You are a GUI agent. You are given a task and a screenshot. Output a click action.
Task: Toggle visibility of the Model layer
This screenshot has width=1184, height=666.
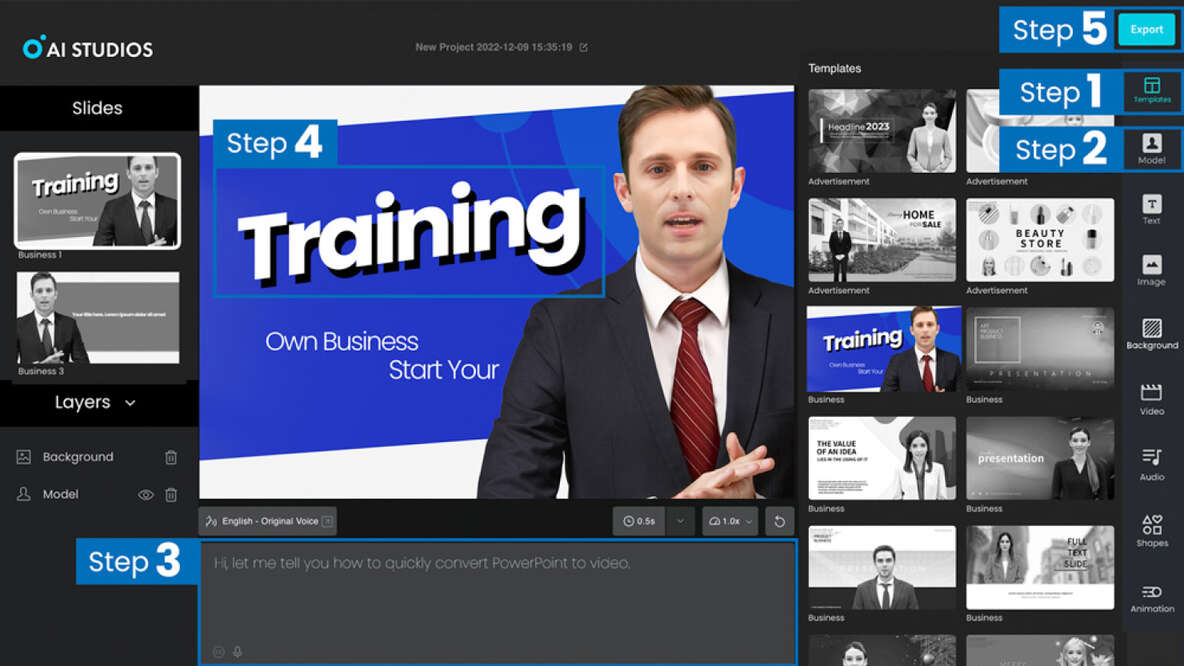145,494
